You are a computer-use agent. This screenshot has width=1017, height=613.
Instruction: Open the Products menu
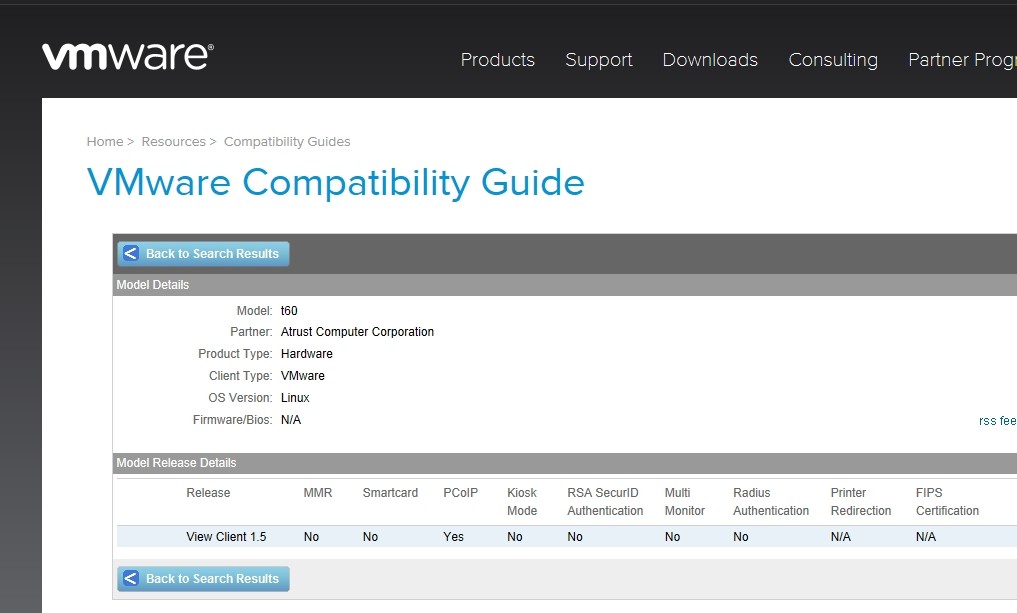pos(497,60)
